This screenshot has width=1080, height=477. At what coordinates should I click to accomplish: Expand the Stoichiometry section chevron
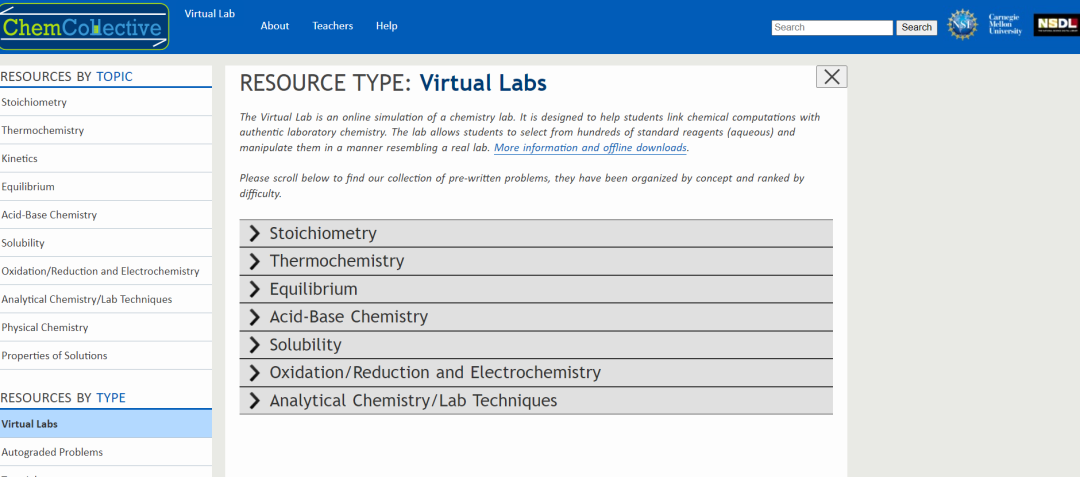[254, 233]
